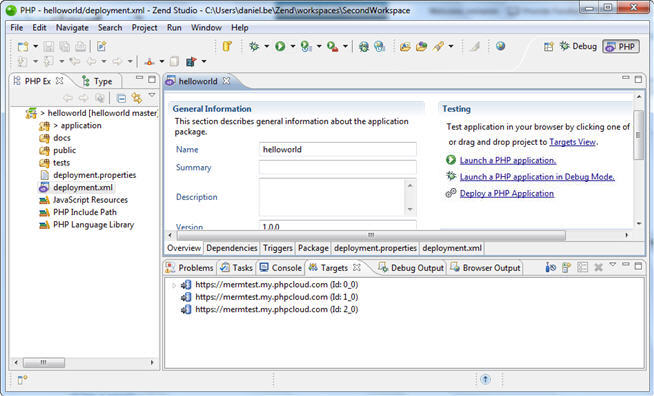Viewport: 654px width, 396px height.
Task: Click the Search flashlight toolbar icon
Action: [x=438, y=46]
